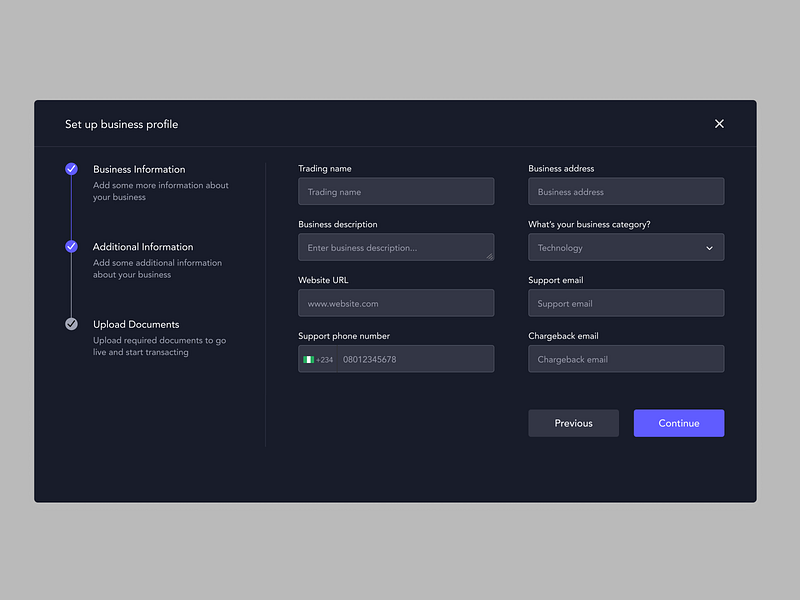Open the Set up business profile header area

tap(121, 124)
